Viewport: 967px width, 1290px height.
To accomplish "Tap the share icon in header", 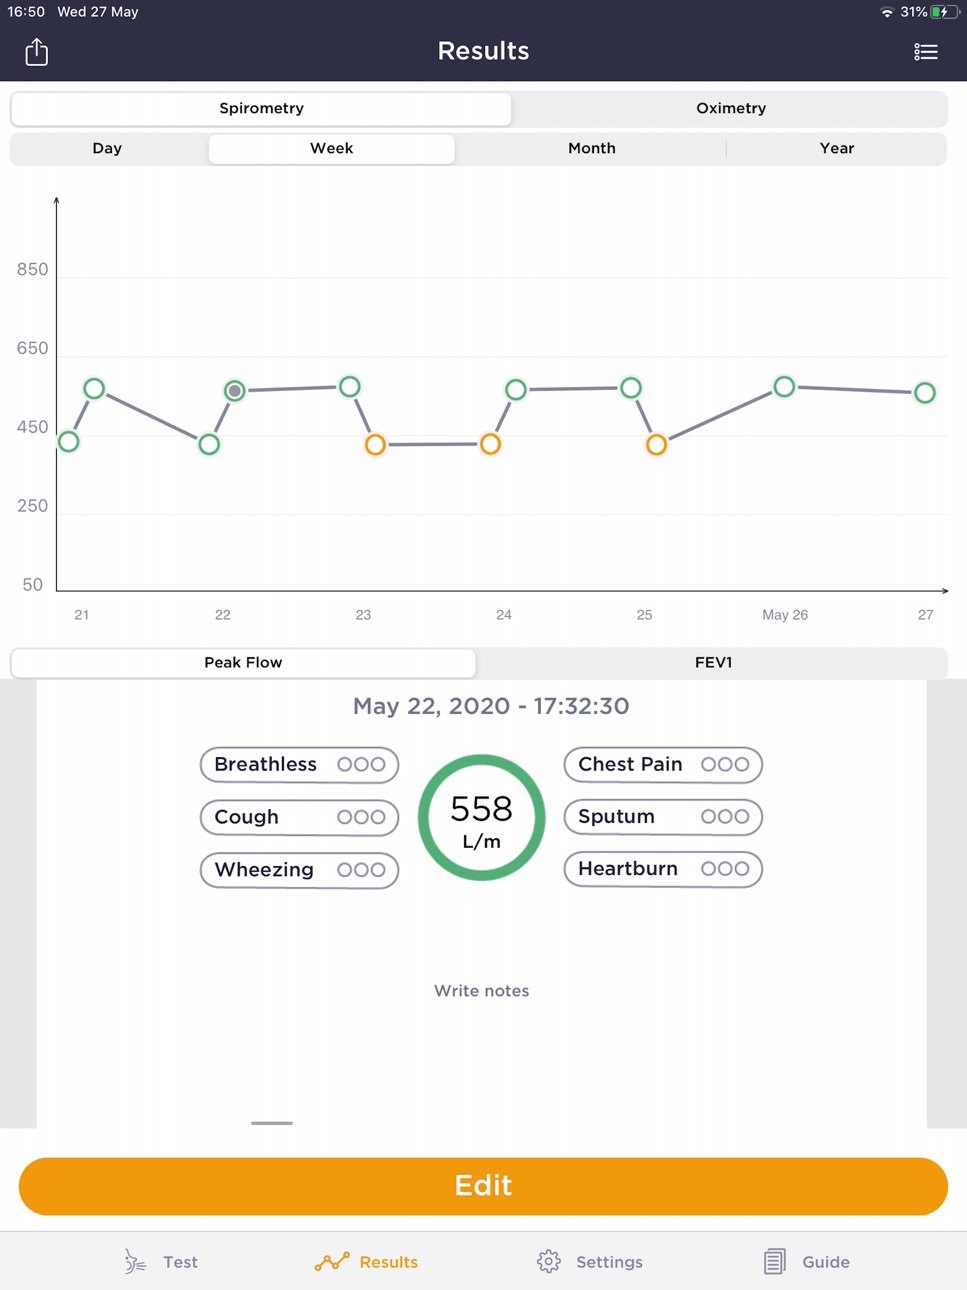I will [x=37, y=51].
